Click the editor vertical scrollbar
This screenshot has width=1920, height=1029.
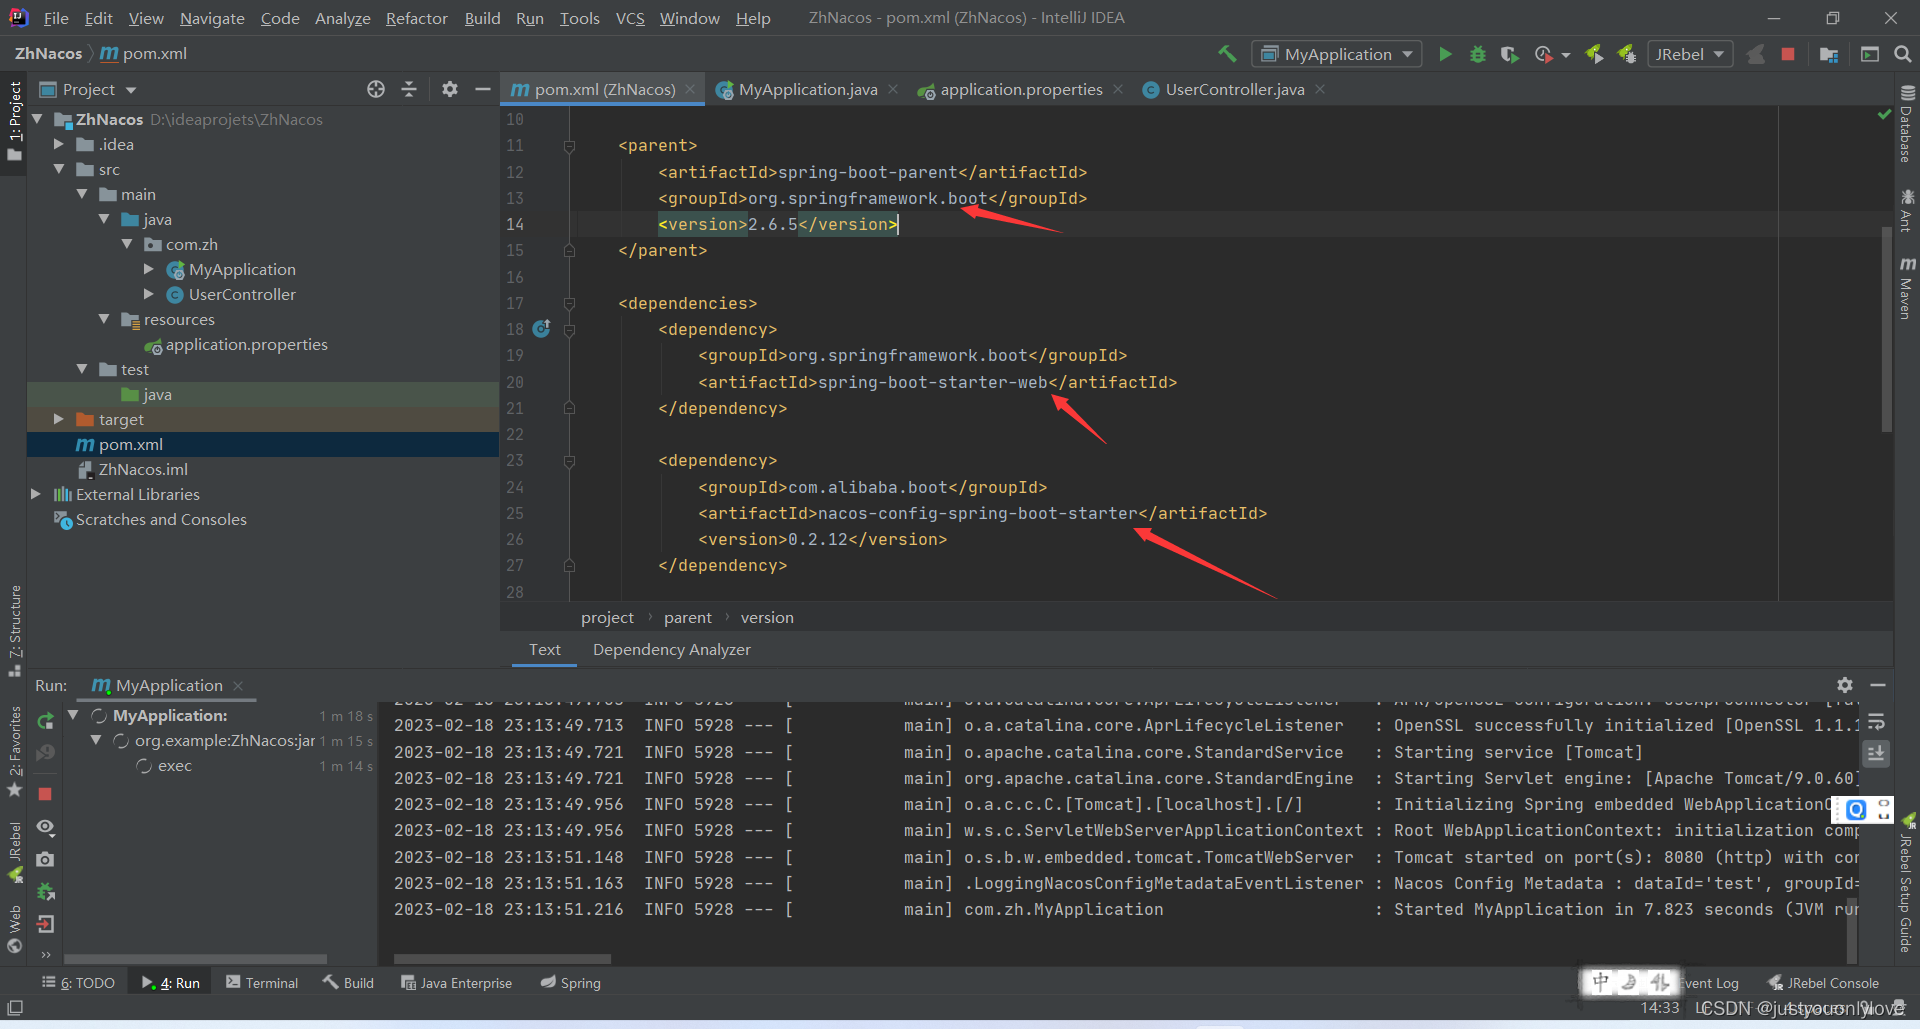click(x=1887, y=329)
